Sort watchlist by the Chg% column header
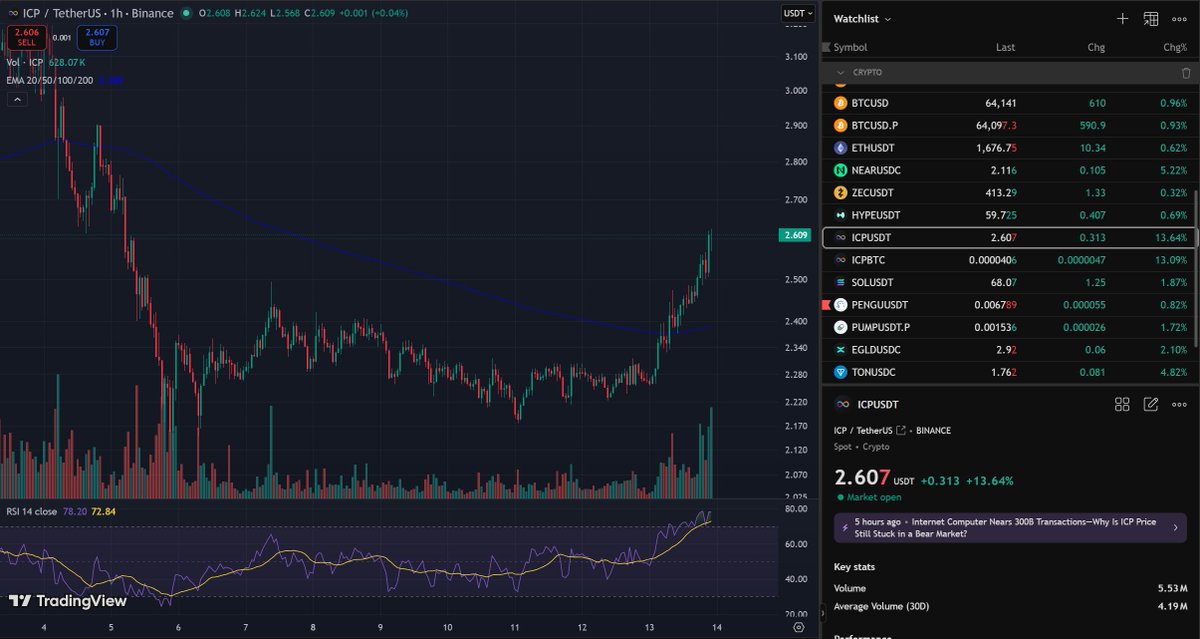Screen dimensions: 1200x639 [1176, 47]
